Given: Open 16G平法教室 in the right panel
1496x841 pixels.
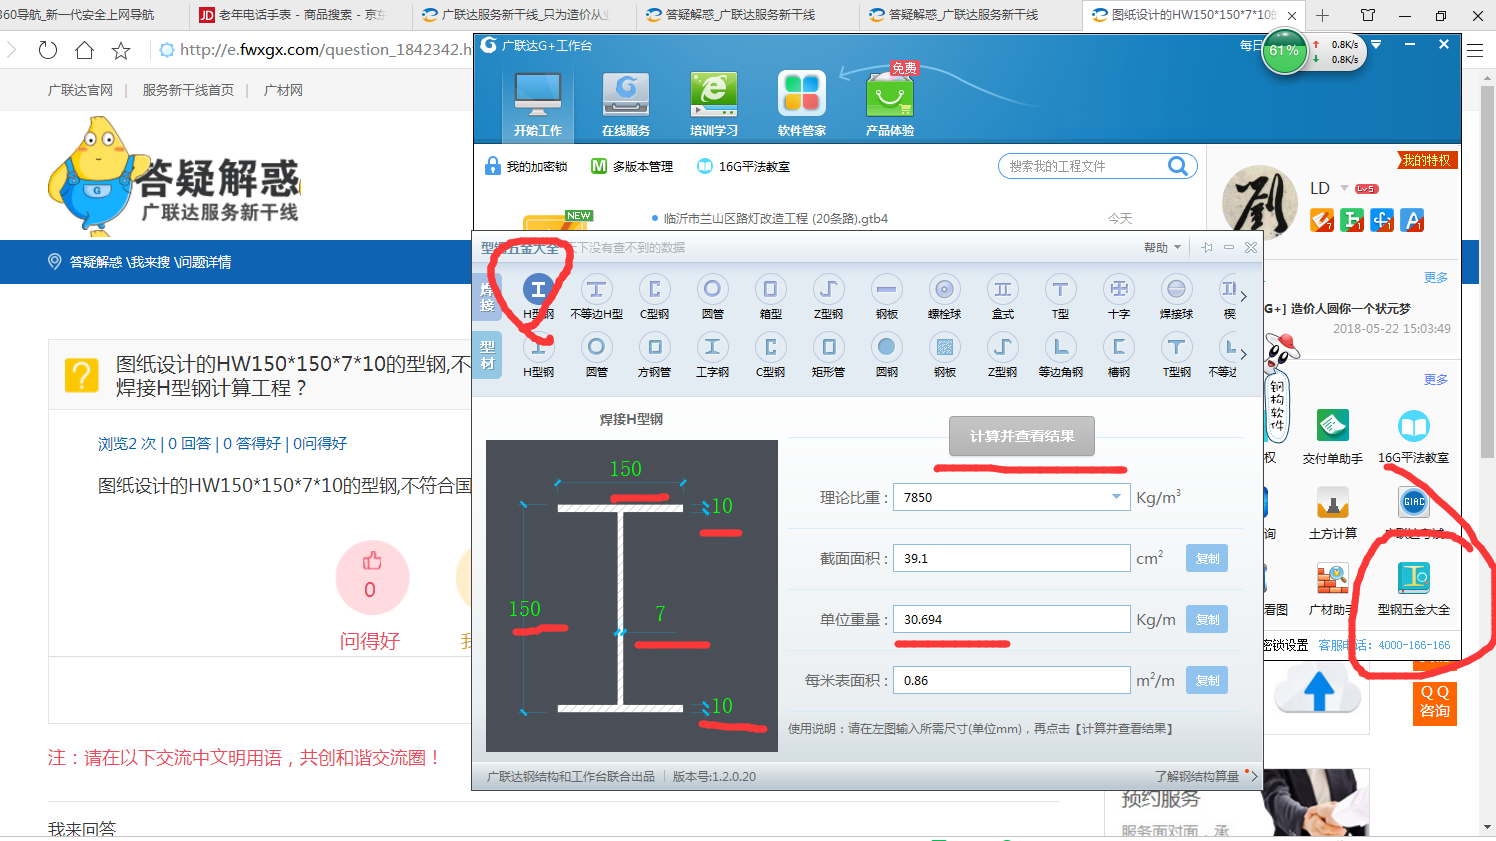Looking at the screenshot, I should 1413,436.
